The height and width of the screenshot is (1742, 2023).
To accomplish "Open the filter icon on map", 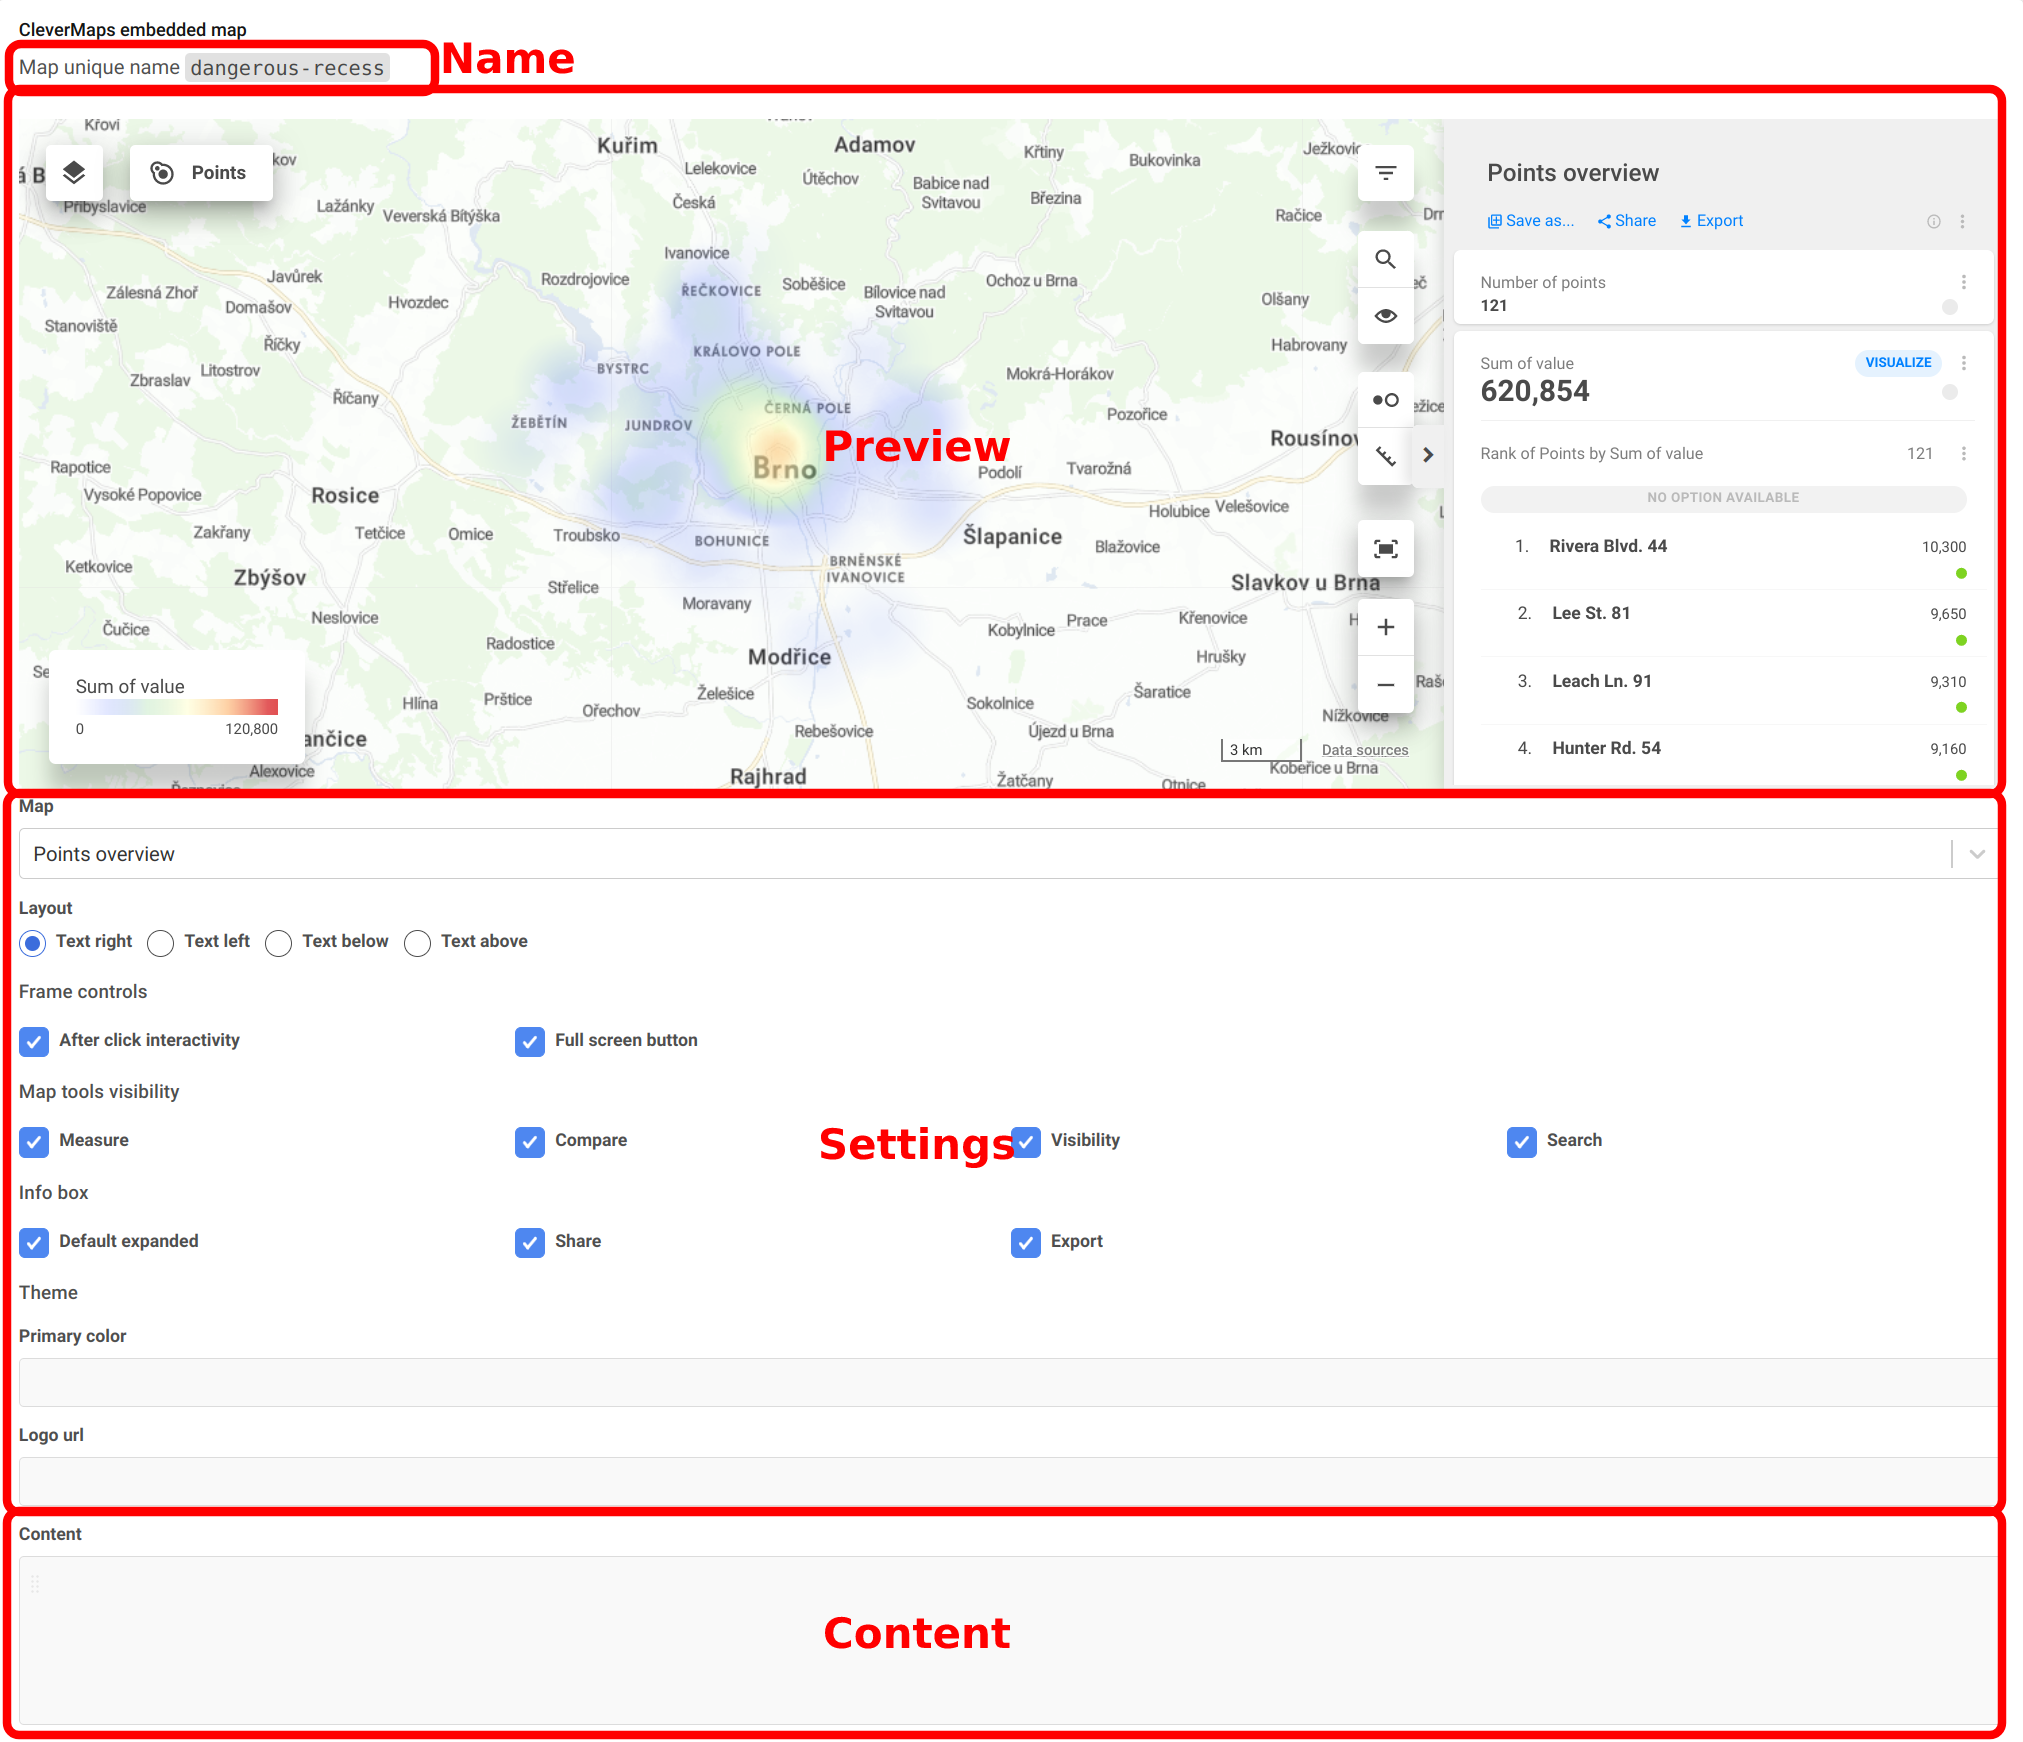I will click(x=1385, y=173).
